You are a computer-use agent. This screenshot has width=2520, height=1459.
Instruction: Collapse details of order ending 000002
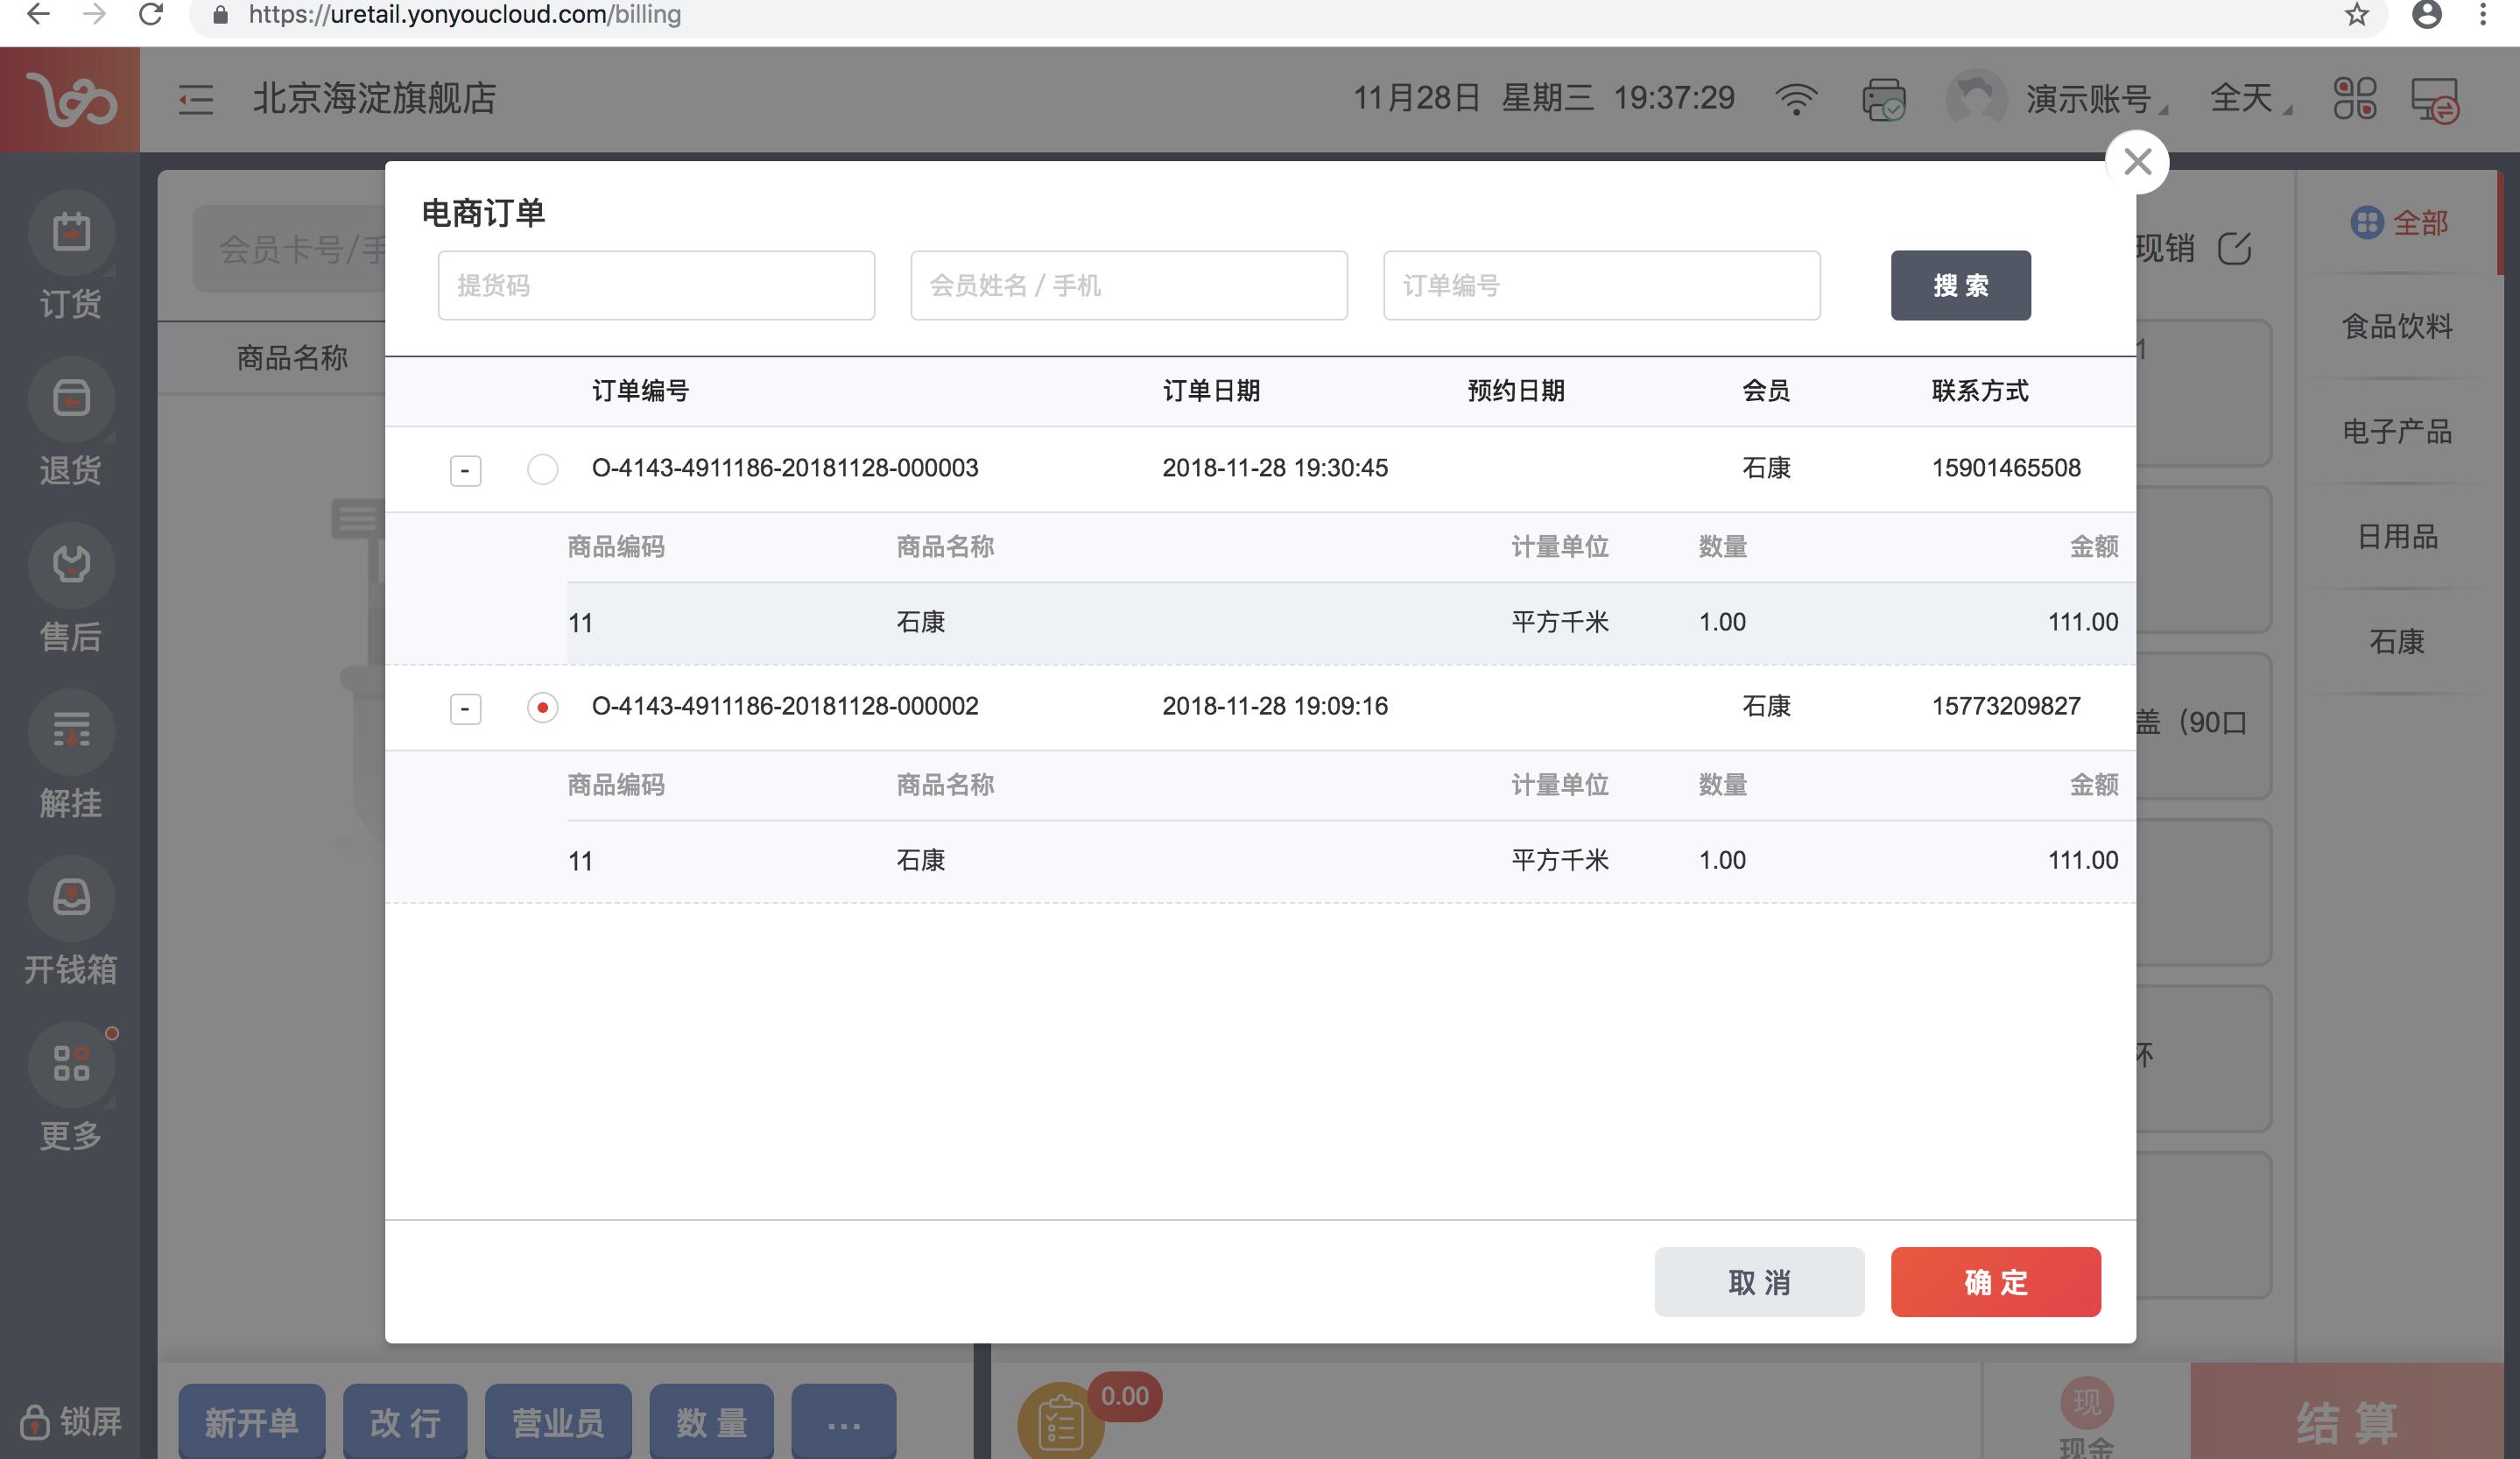coord(465,708)
